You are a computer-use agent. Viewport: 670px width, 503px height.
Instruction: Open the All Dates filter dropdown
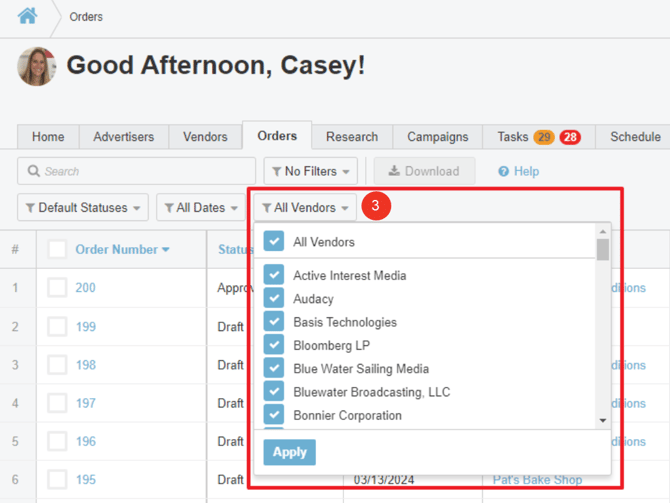click(201, 208)
